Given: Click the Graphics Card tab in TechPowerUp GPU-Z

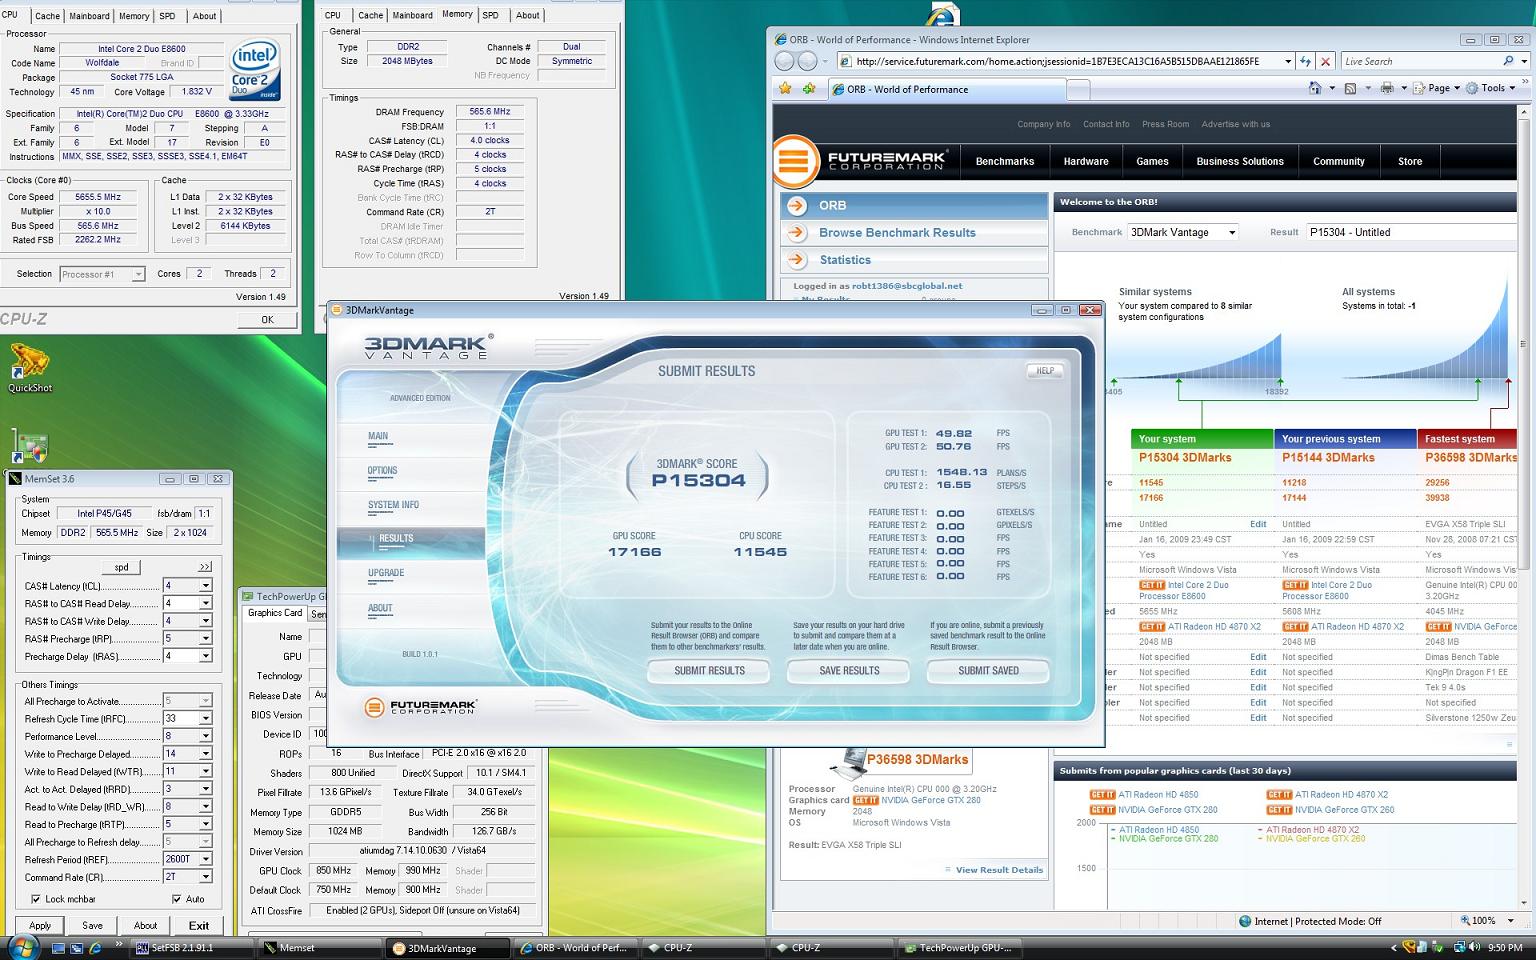Looking at the screenshot, I should (x=275, y=613).
